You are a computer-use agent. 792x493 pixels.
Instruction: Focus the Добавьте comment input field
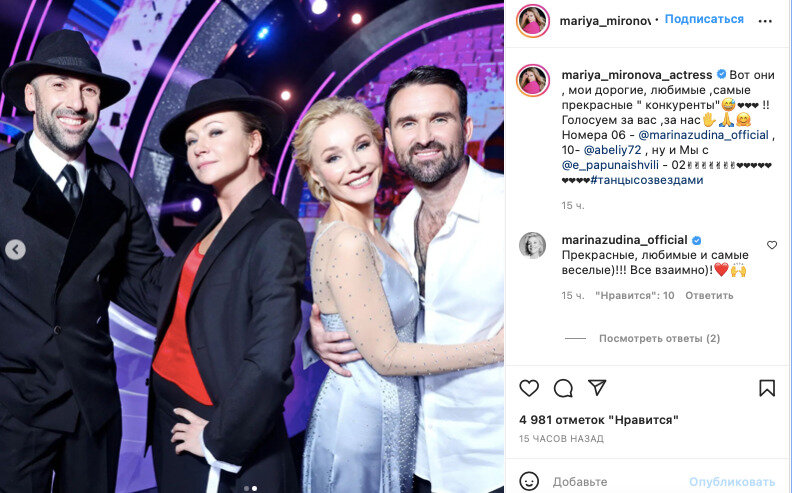pyautogui.click(x=616, y=481)
